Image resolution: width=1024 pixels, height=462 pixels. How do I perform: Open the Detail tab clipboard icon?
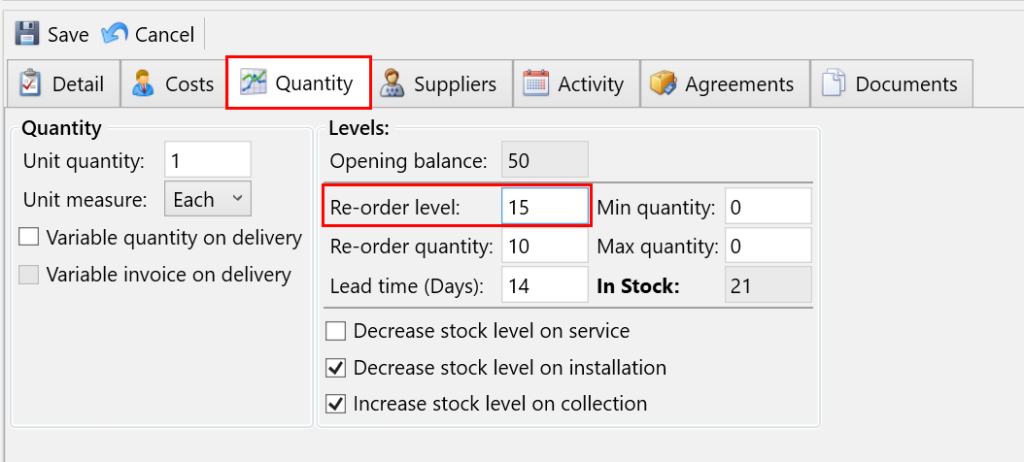(31, 84)
